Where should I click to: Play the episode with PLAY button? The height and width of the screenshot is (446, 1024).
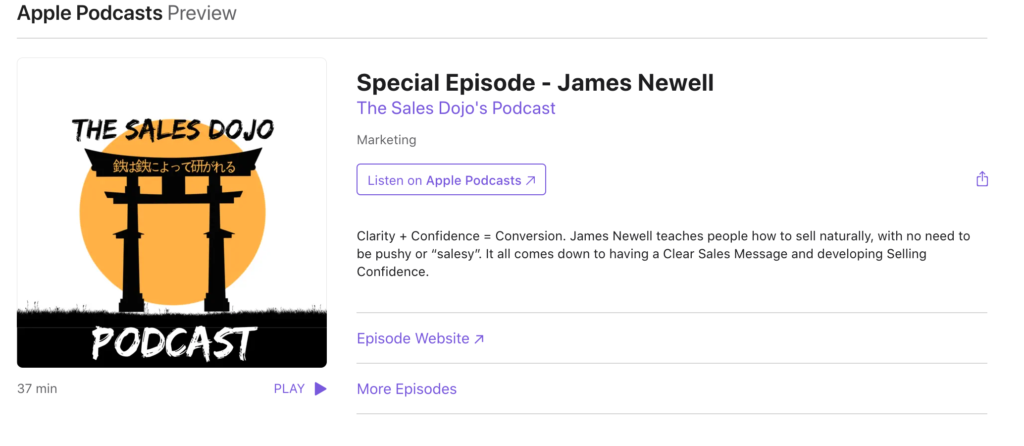tap(300, 389)
